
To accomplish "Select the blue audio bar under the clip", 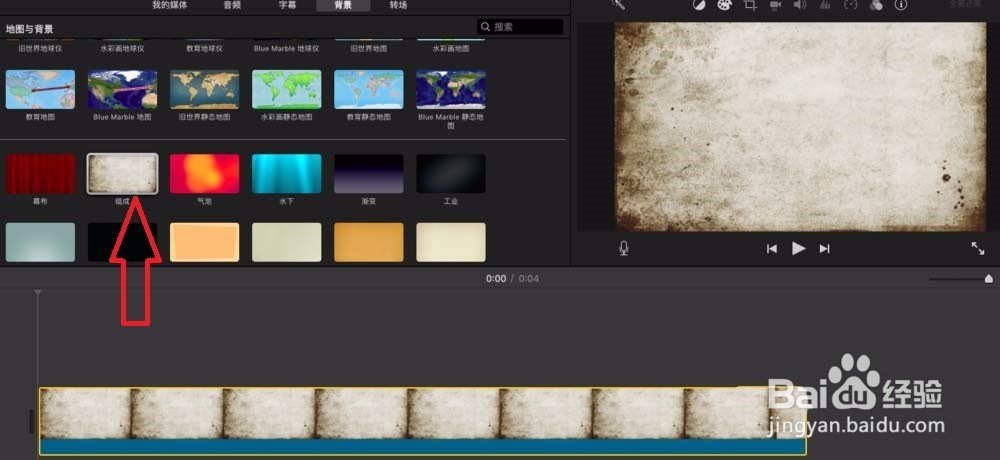I will tap(423, 447).
